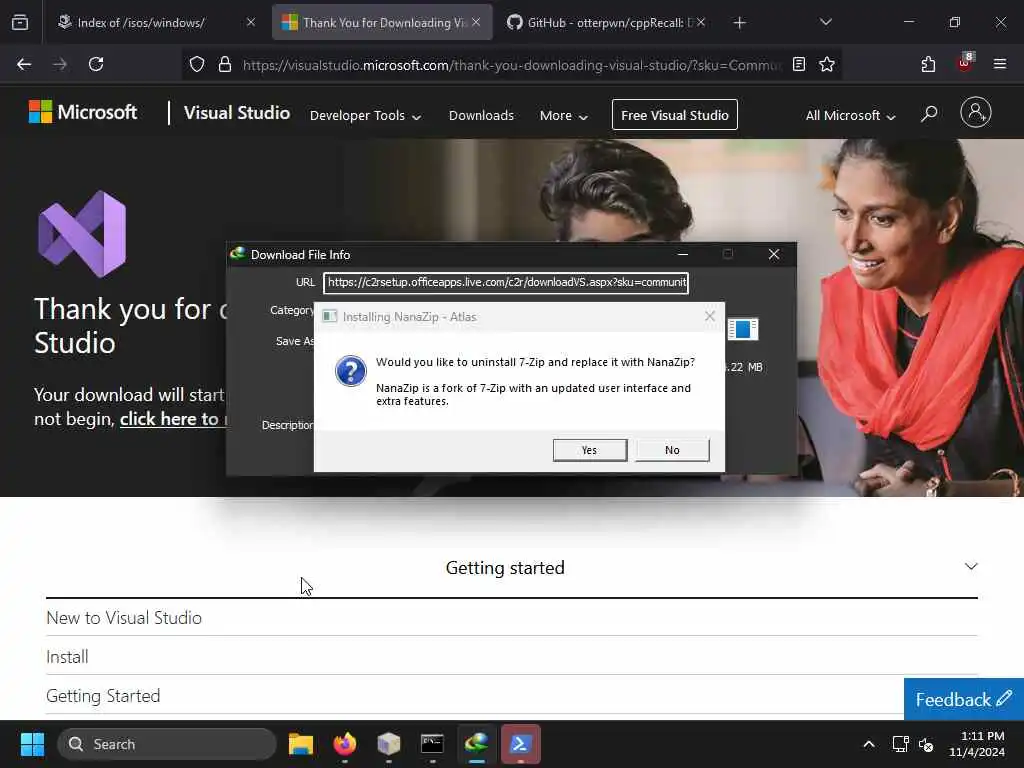1024x768 pixels.
Task: Open Firefox View icon
Action: 20,23
